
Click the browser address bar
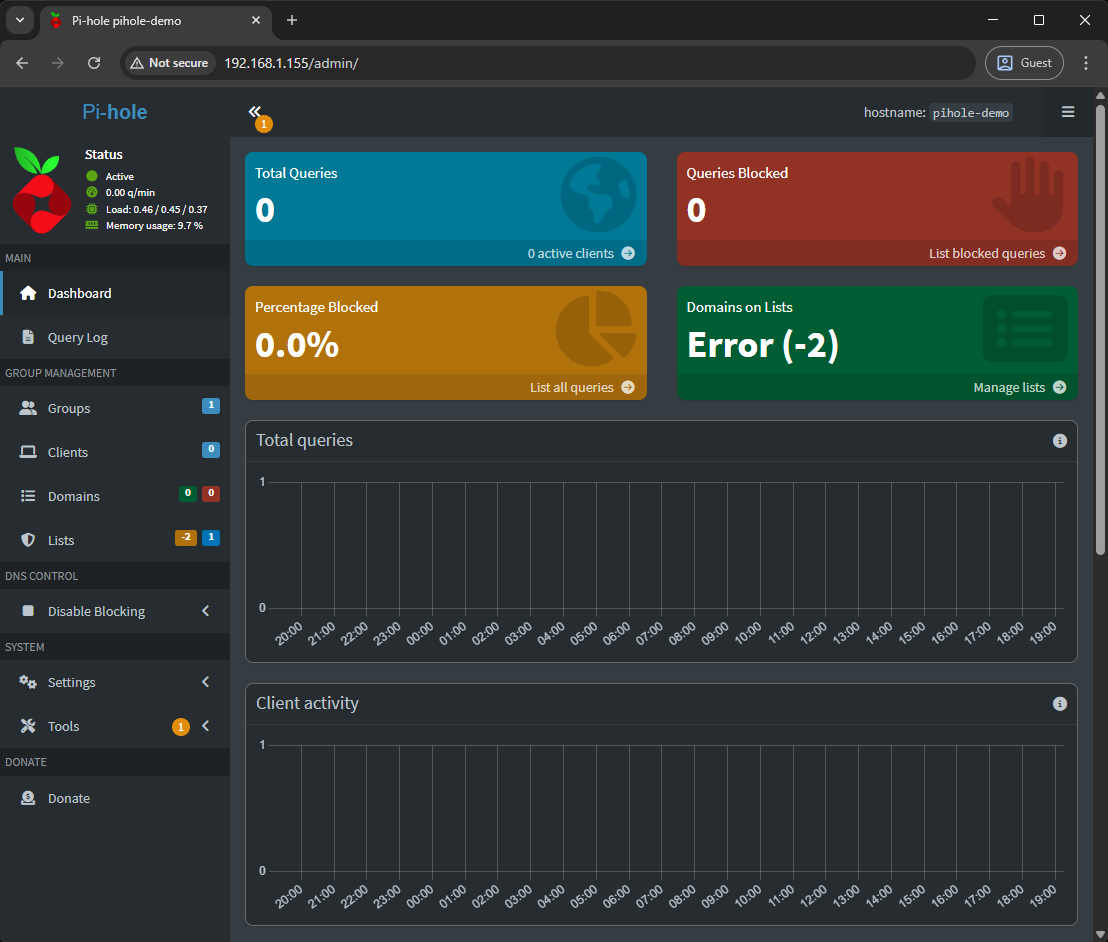[590, 63]
